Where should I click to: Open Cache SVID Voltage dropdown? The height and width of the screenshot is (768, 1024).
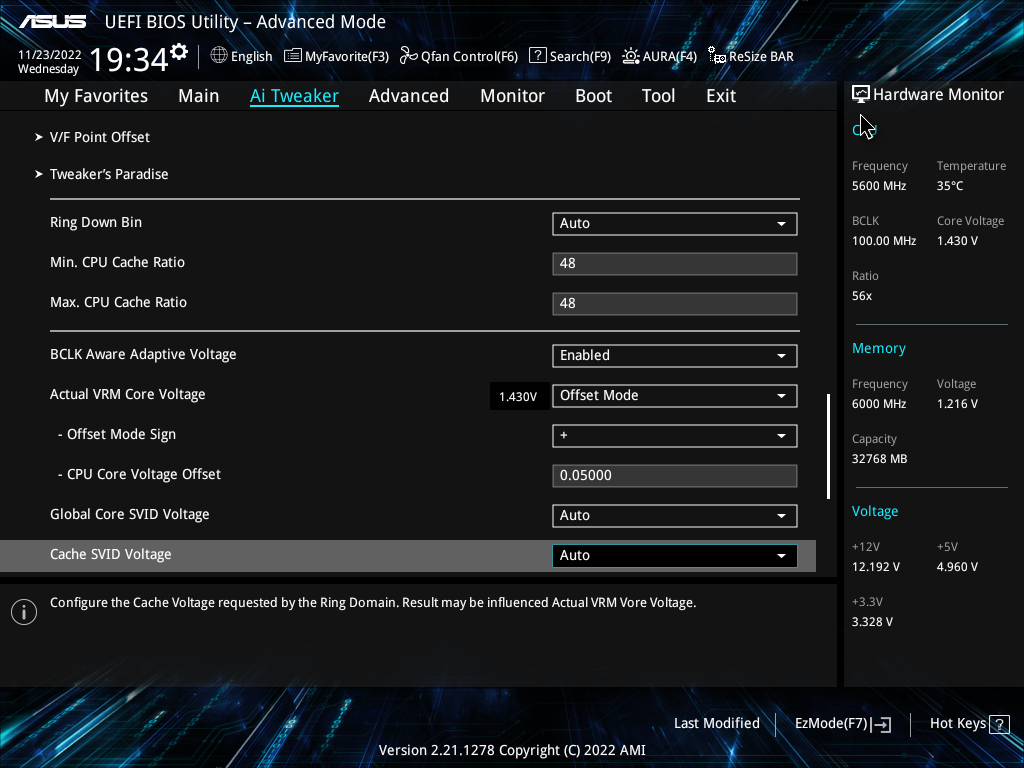tap(675, 555)
